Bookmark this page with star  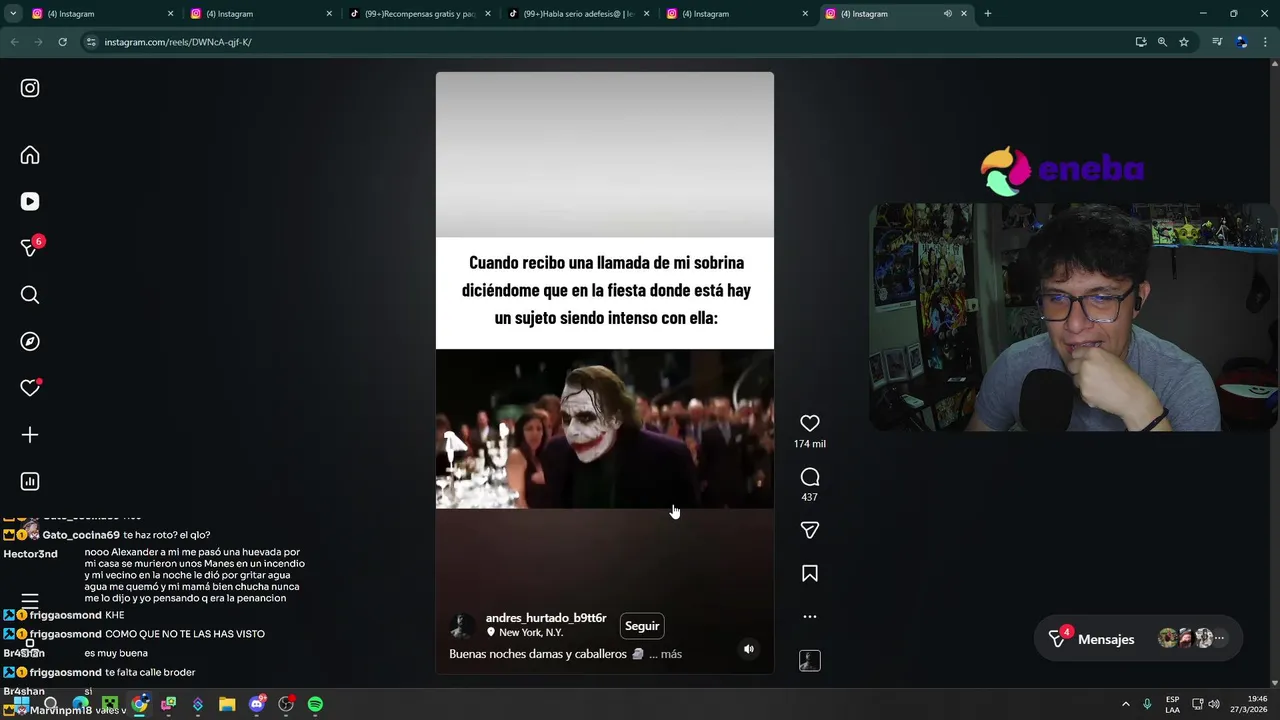click(1184, 42)
